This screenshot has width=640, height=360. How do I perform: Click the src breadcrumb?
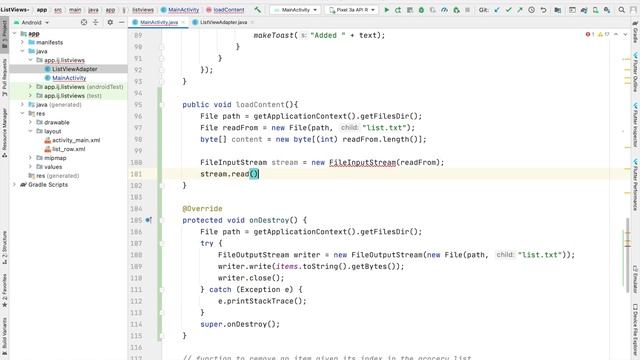58,10
